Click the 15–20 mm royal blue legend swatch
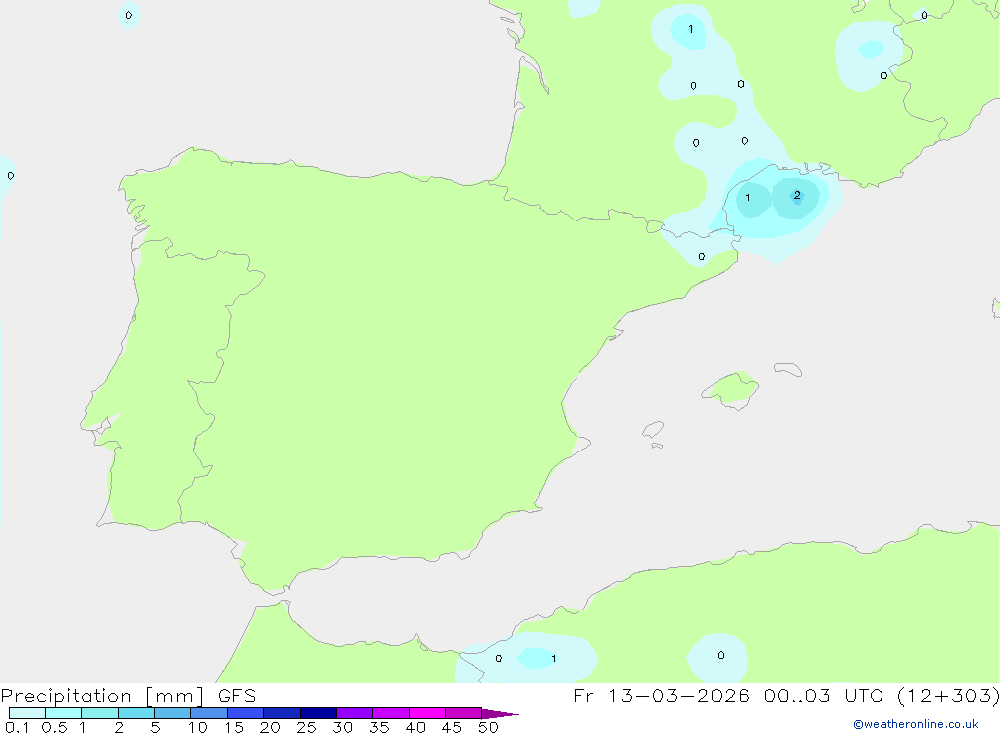Image resolution: width=1000 pixels, height=733 pixels. pyautogui.click(x=245, y=713)
